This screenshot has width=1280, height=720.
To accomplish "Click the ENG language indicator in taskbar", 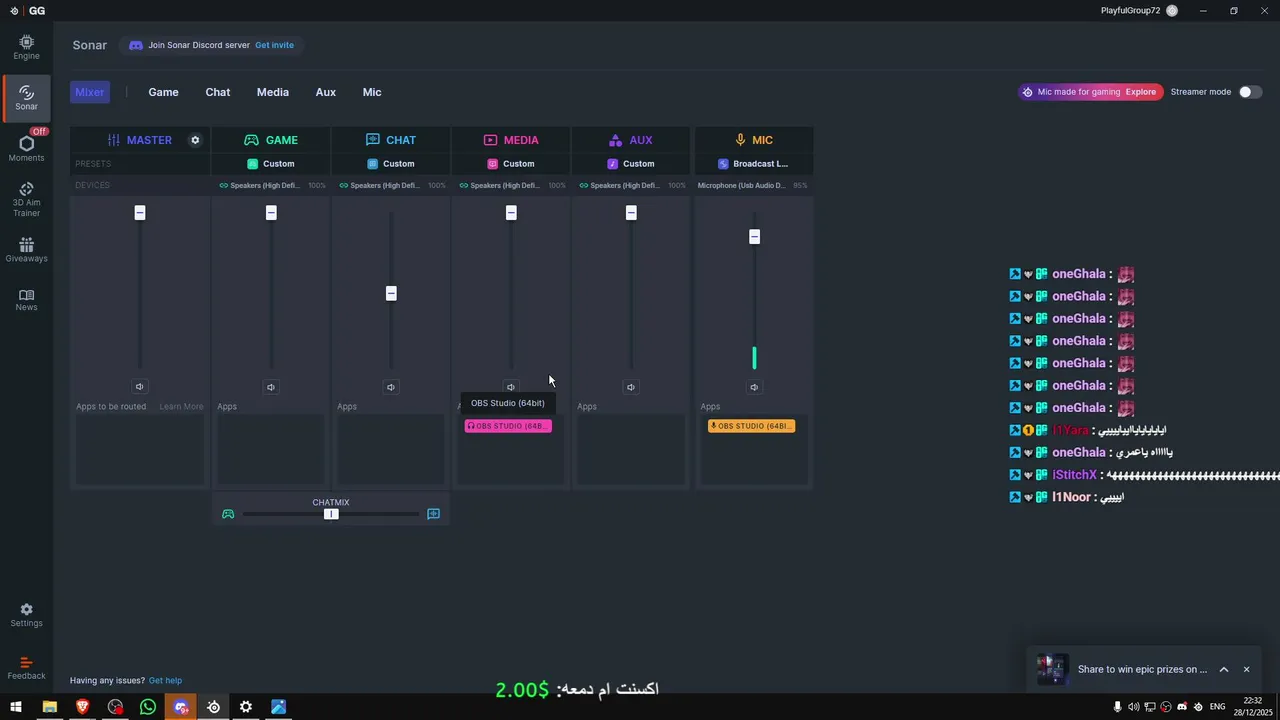I will coord(1217,707).
